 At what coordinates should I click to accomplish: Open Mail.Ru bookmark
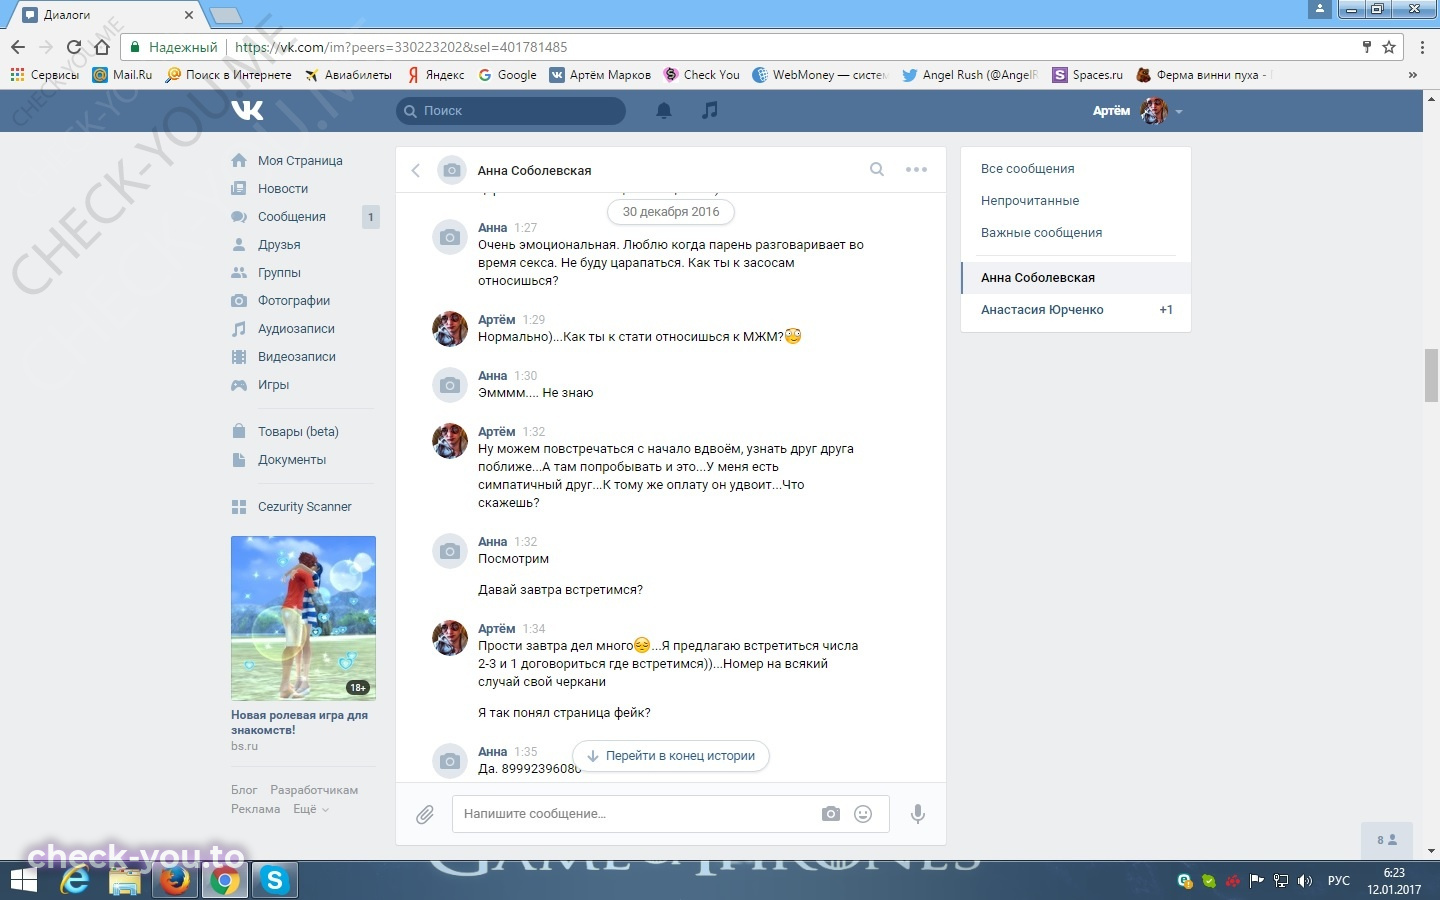point(123,75)
